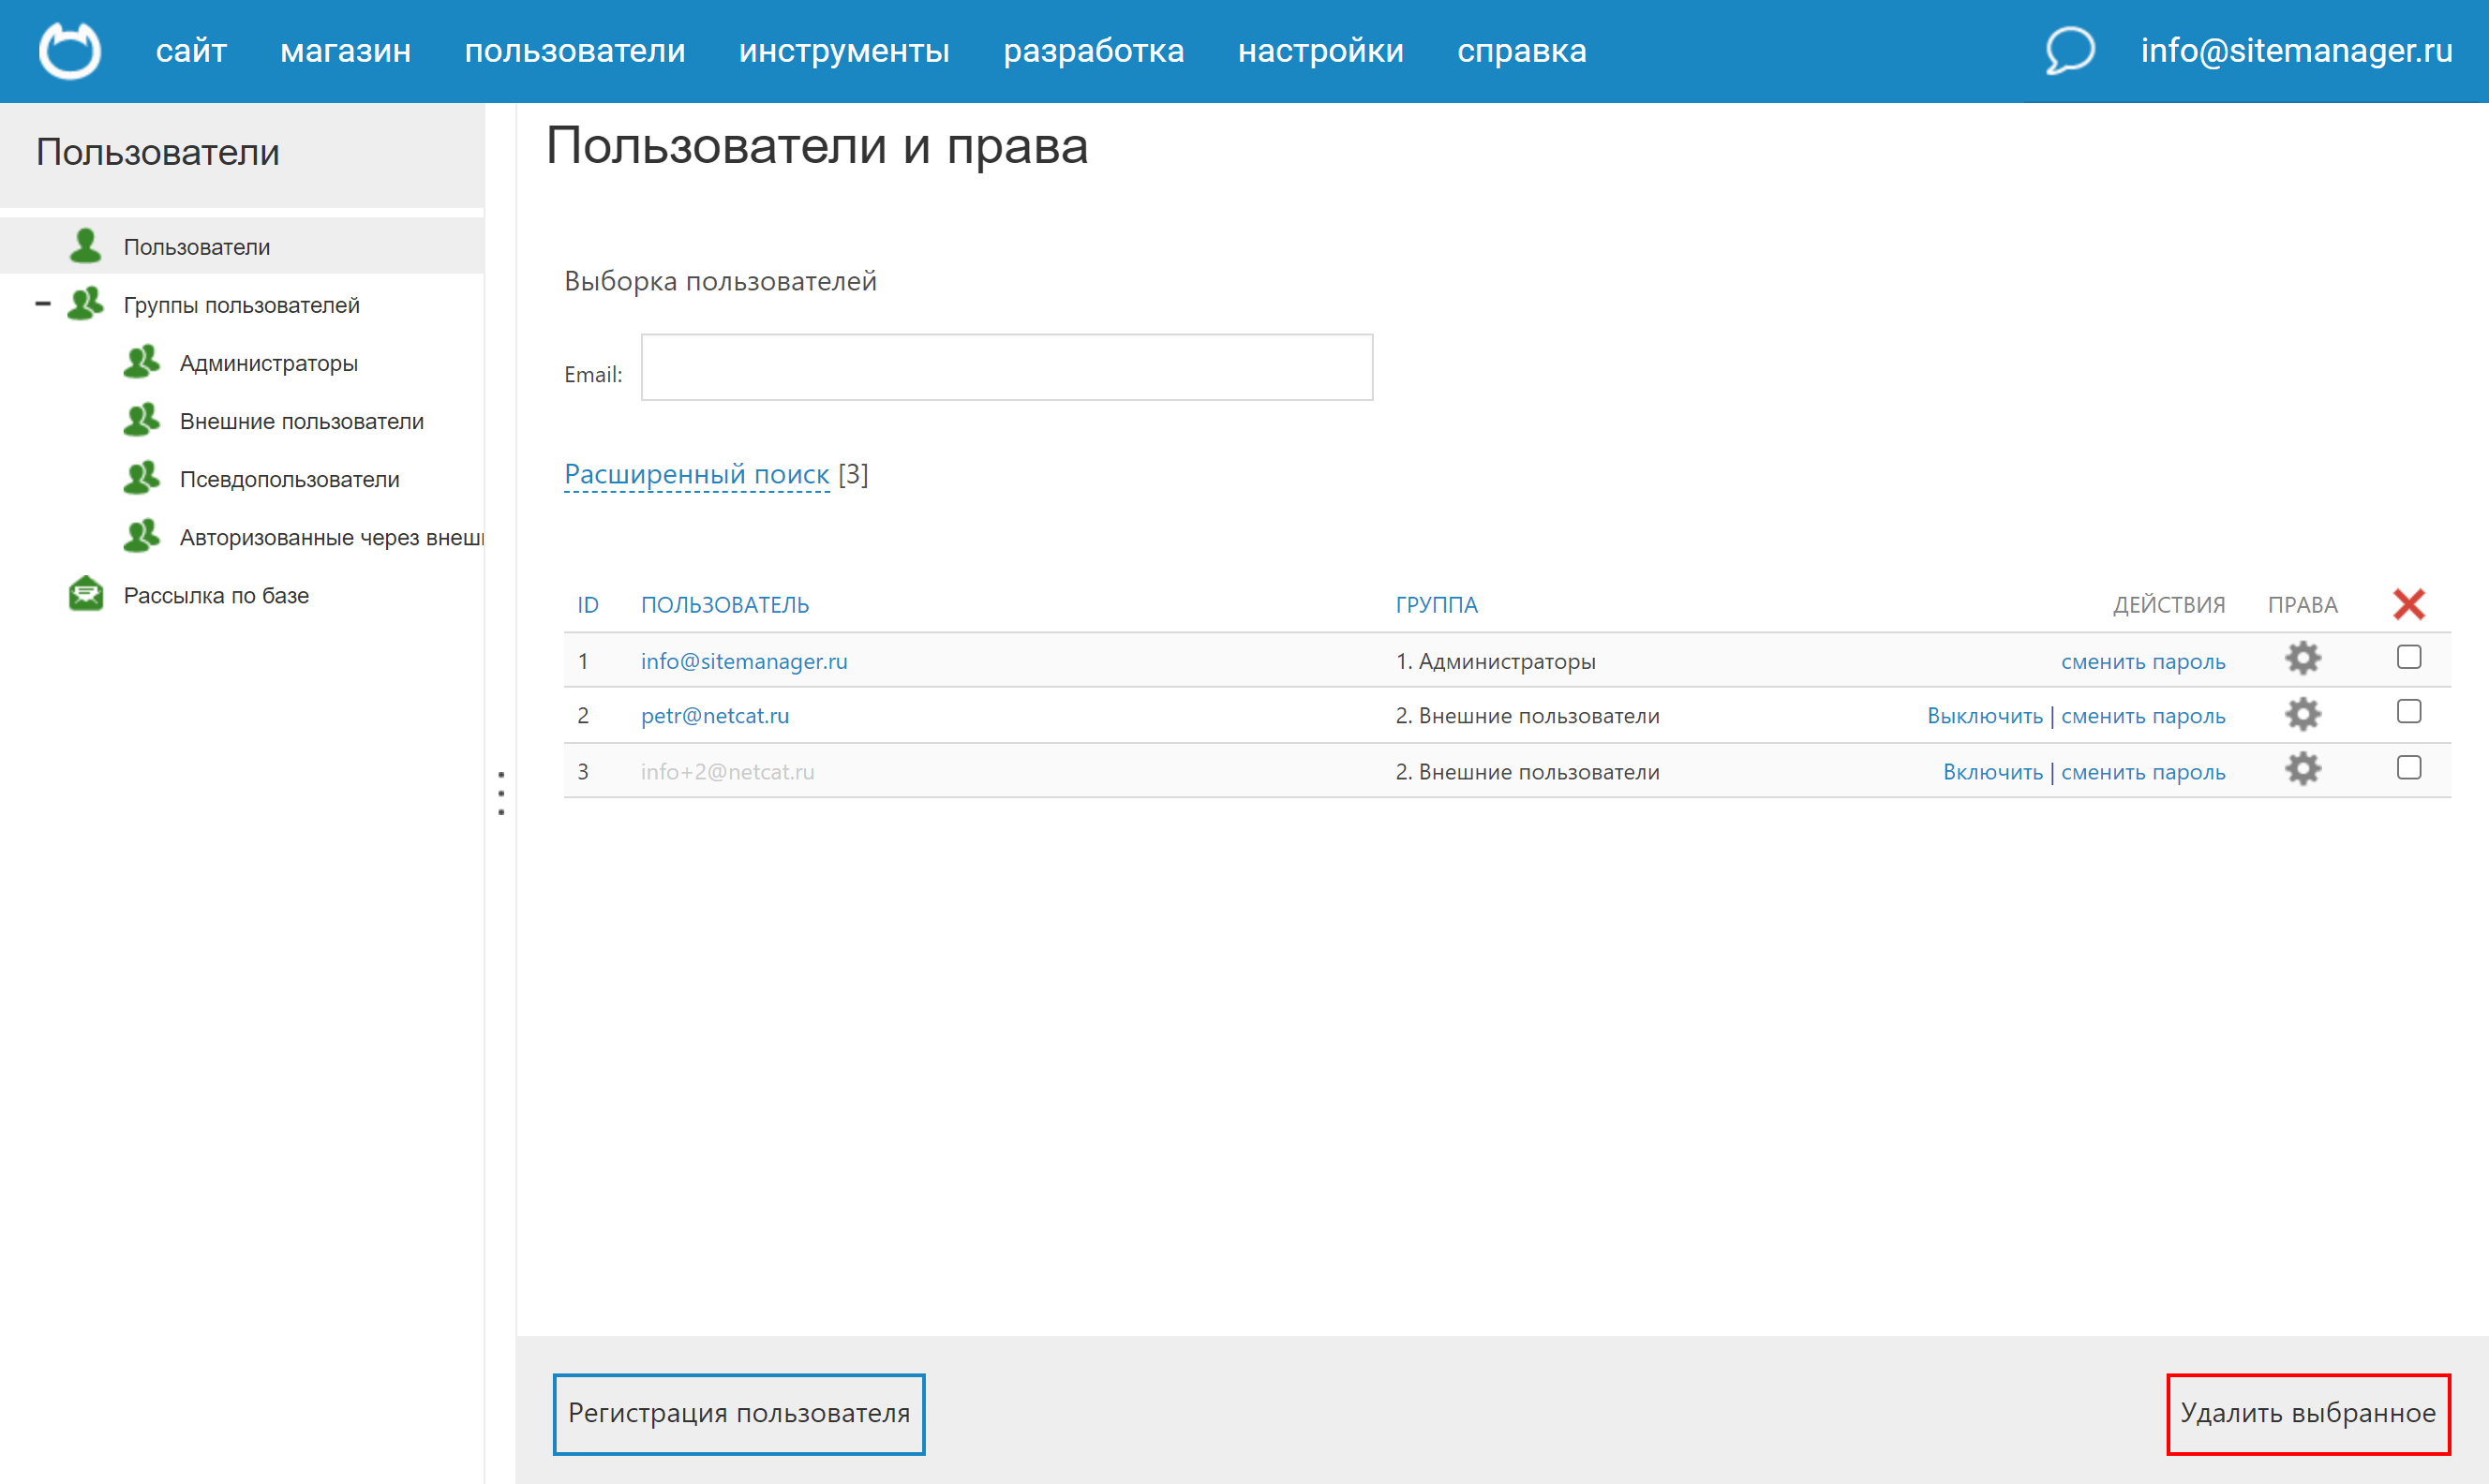Click Выключить for petr@netcat.ru

1985,715
